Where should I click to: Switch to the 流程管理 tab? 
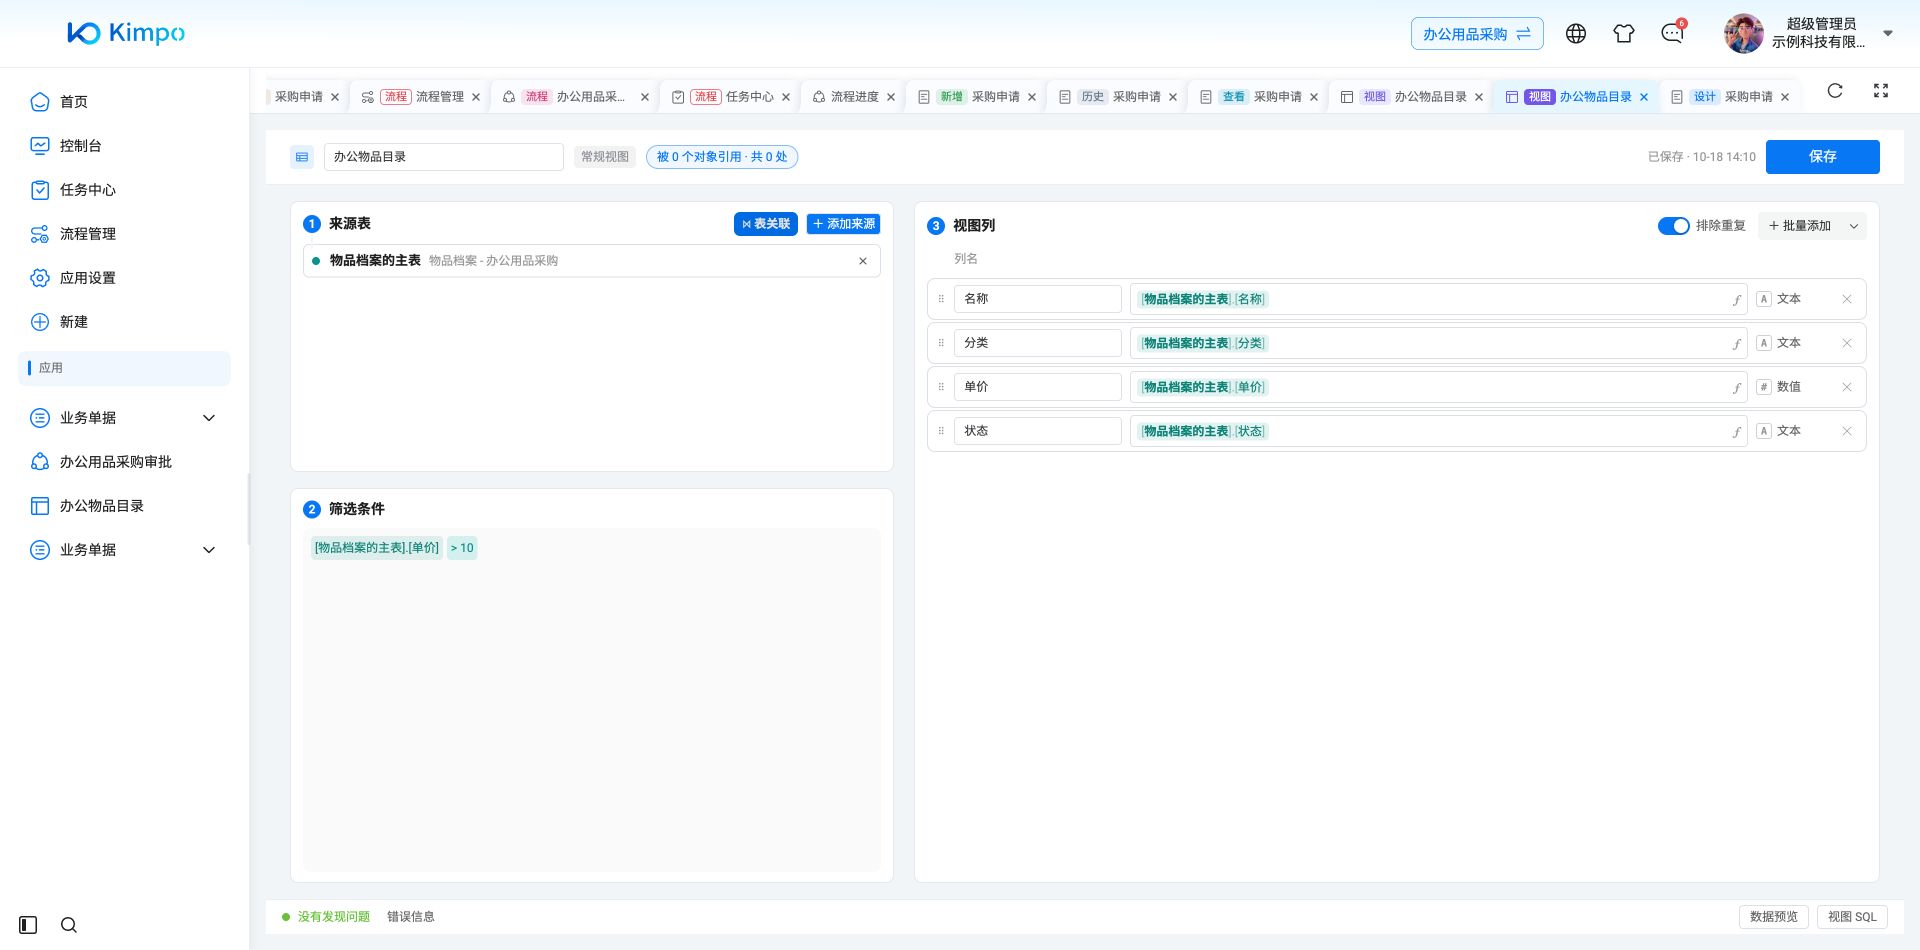click(x=421, y=97)
